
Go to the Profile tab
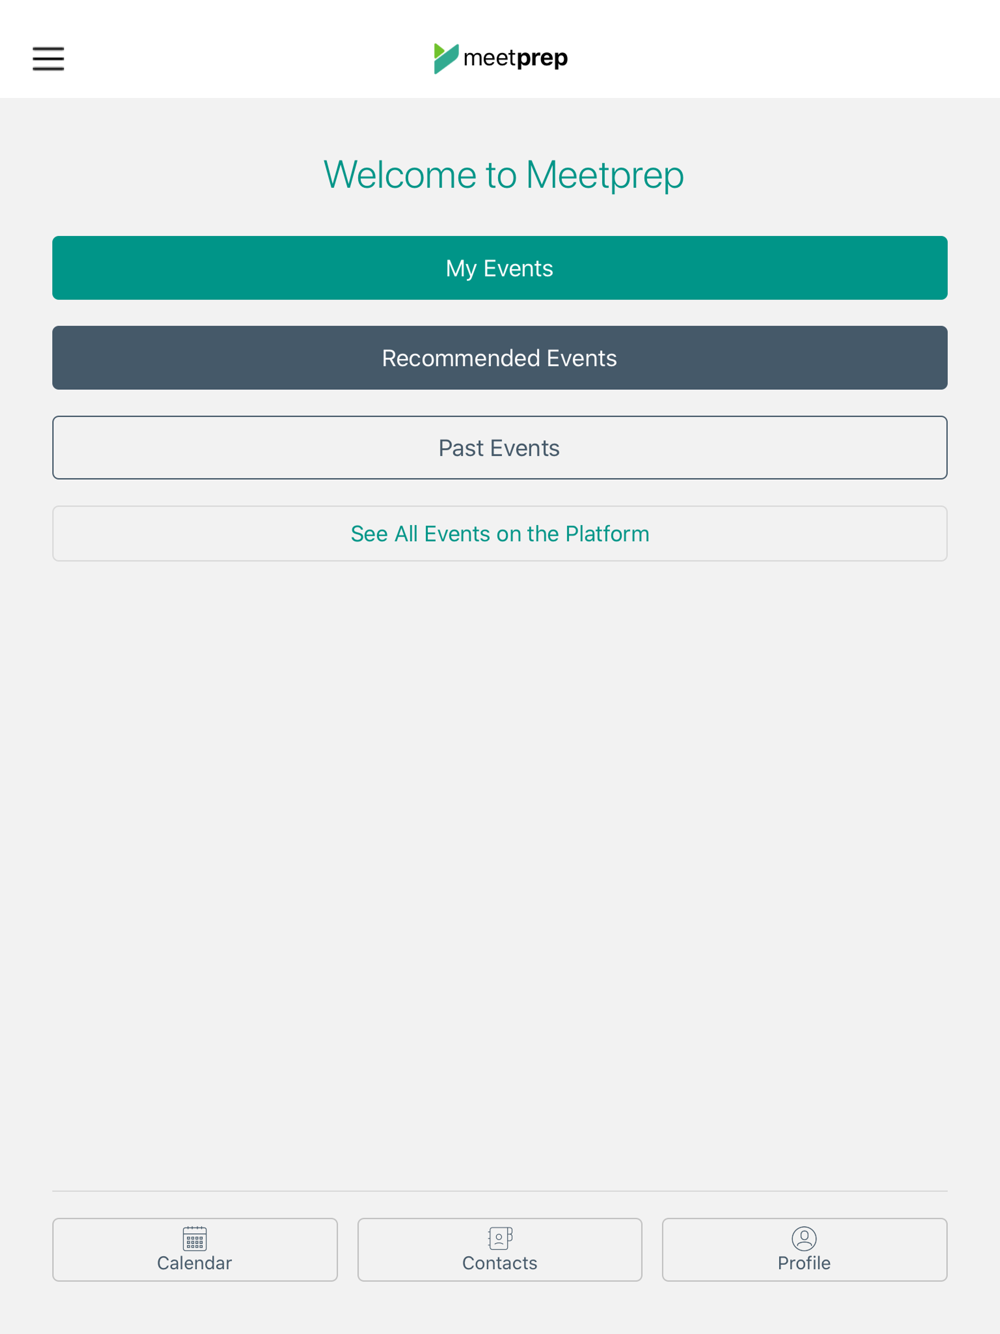coord(804,1249)
